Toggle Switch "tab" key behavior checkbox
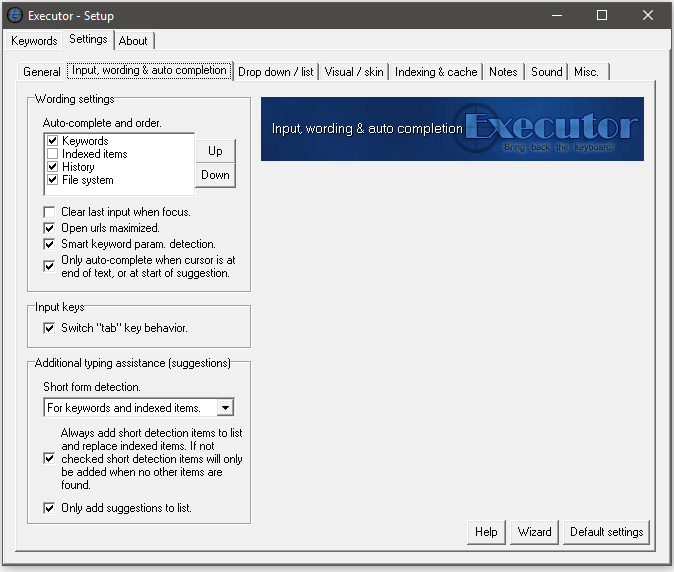The height and width of the screenshot is (572, 674). [49, 328]
